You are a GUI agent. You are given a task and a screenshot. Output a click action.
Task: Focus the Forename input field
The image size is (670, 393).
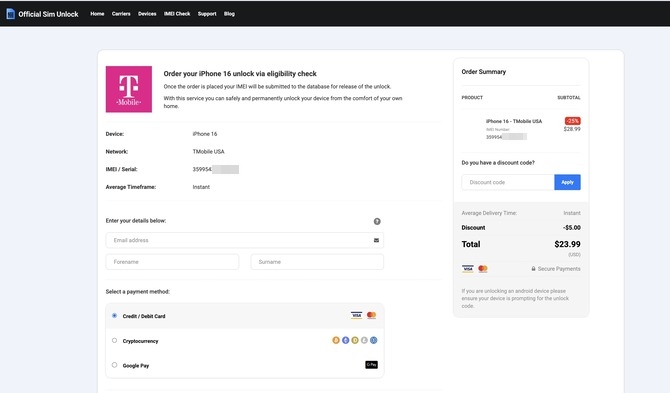pyautogui.click(x=172, y=261)
